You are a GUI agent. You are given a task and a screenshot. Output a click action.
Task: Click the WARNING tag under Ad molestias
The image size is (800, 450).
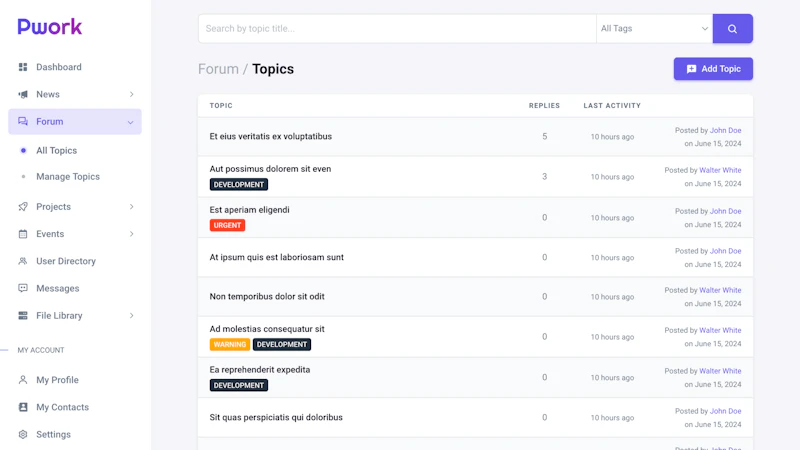(230, 344)
